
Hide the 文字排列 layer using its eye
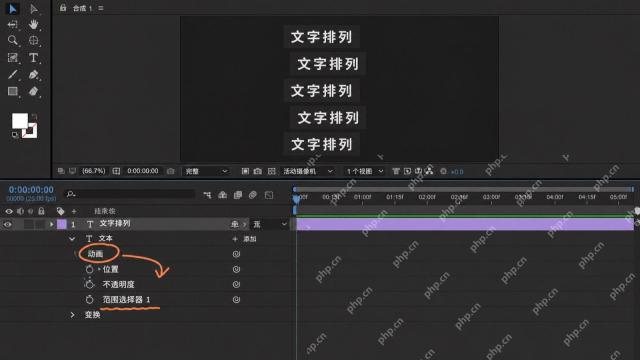point(8,224)
